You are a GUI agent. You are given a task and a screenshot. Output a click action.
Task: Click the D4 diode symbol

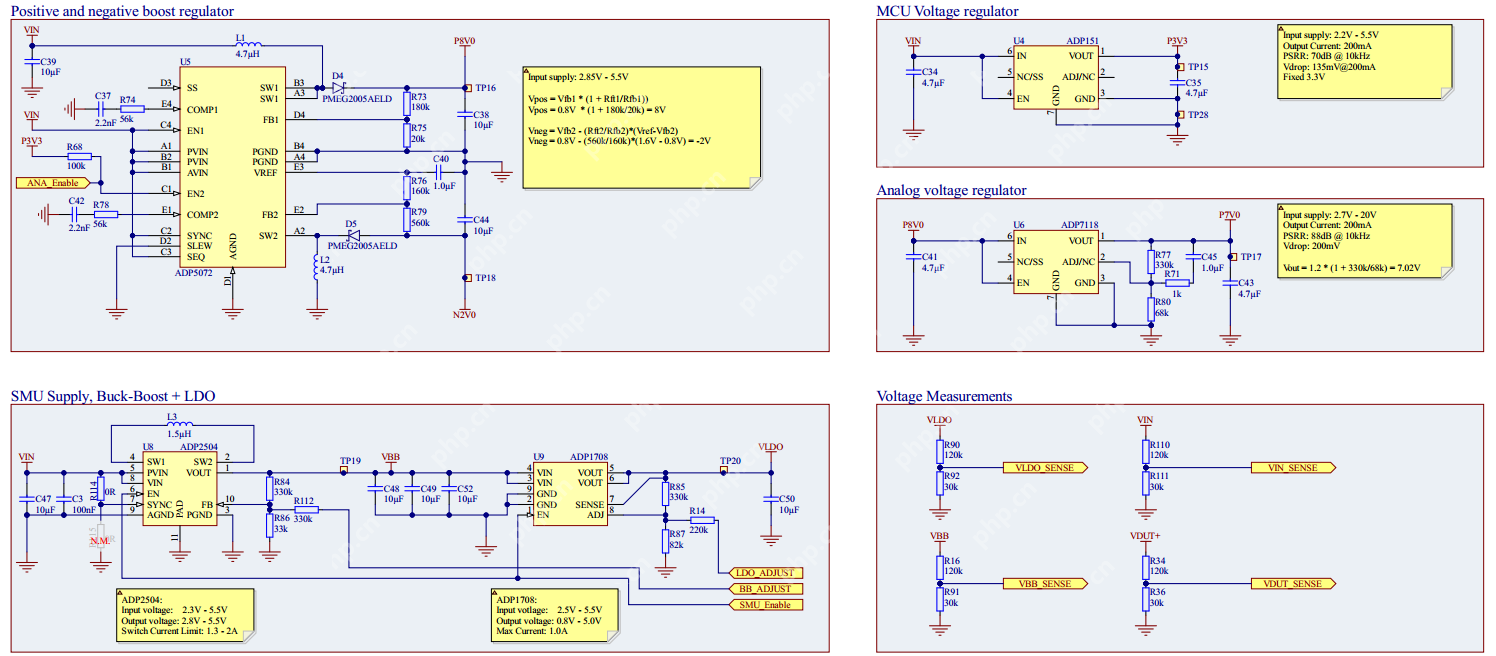[x=337, y=88]
